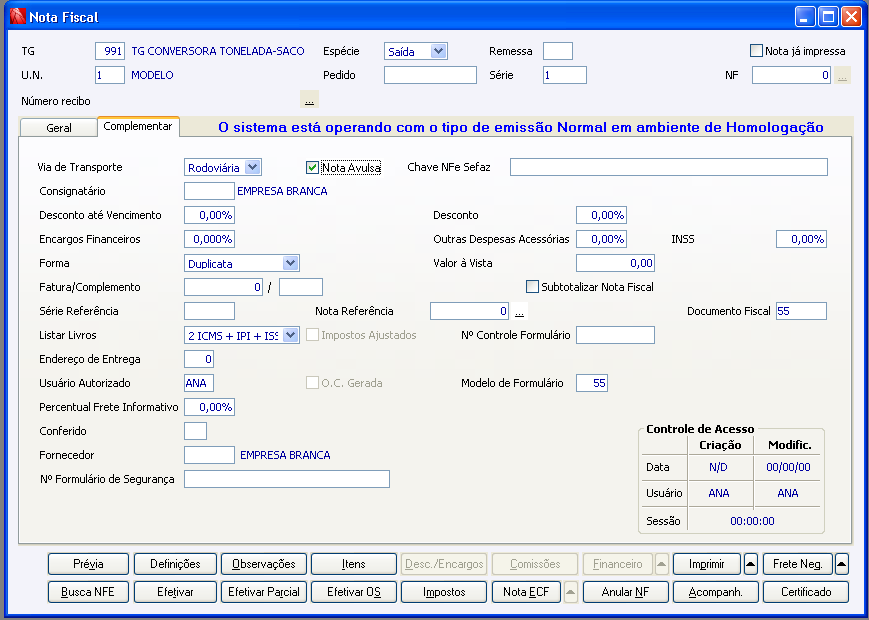Click the up arrow next to Imprimir
The width and height of the screenshot is (869, 620).
coord(750,564)
